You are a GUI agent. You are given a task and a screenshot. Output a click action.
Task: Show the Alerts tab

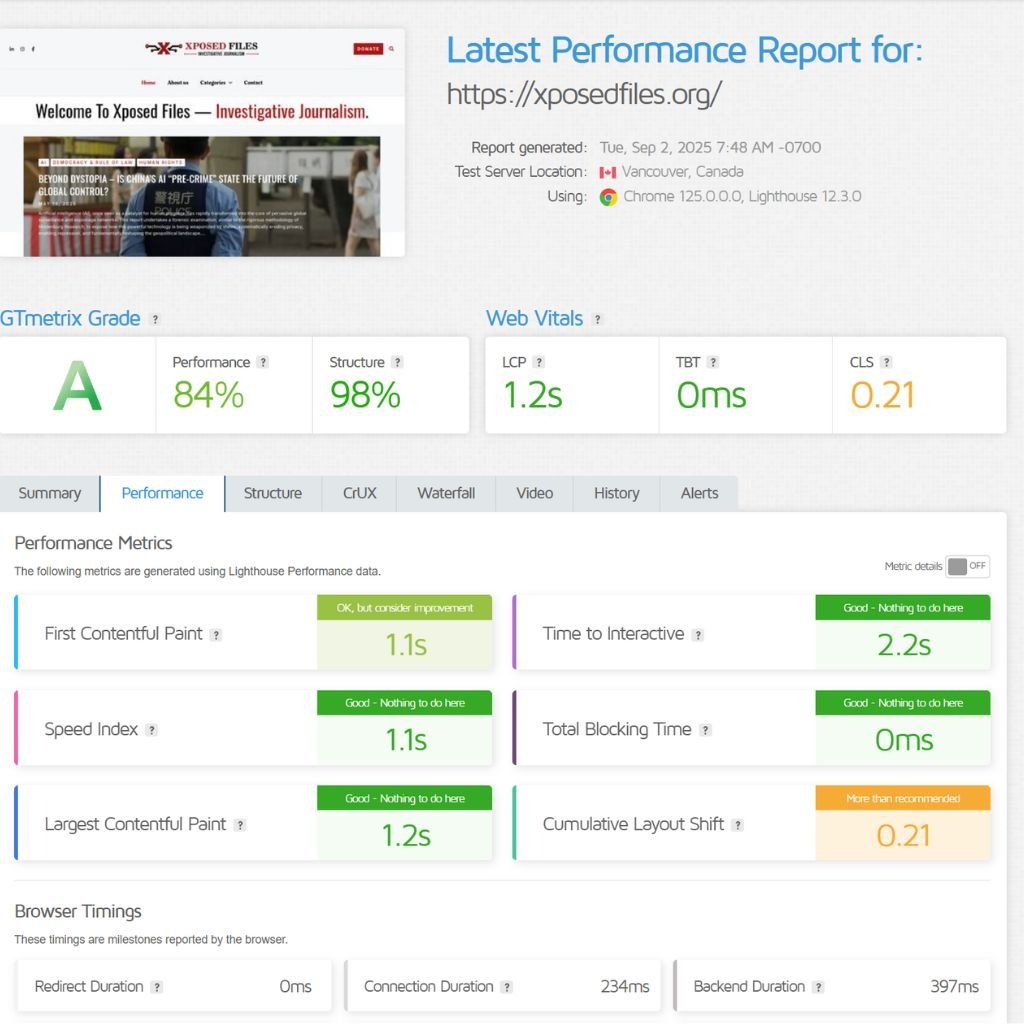[699, 493]
